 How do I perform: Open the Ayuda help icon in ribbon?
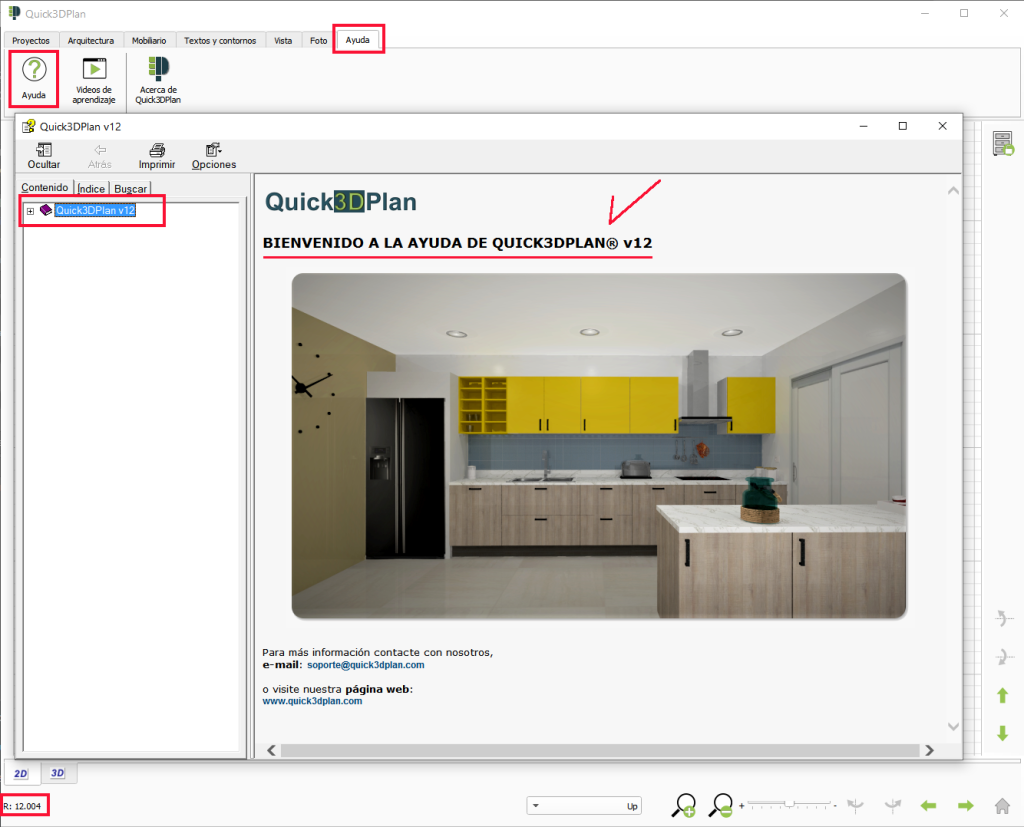[x=34, y=79]
